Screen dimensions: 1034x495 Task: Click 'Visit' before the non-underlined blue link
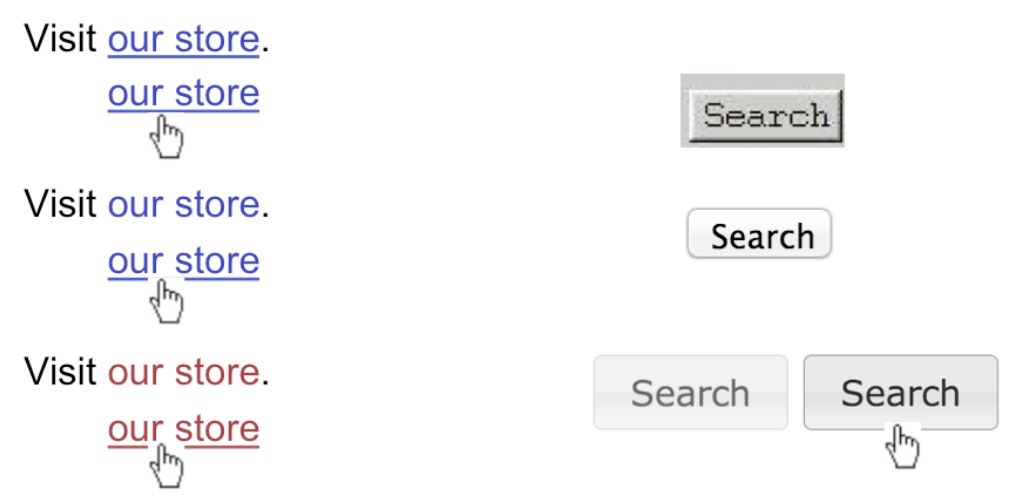click(x=61, y=204)
